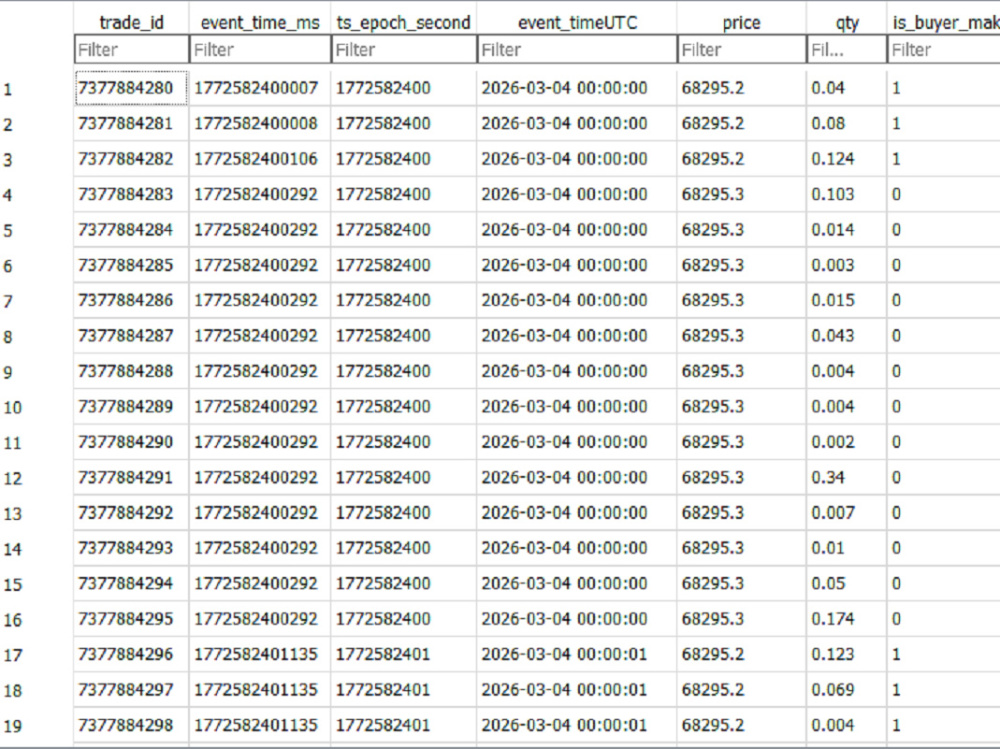Click event_time_ms cell 1772582400106
1000x749 pixels.
[260, 159]
